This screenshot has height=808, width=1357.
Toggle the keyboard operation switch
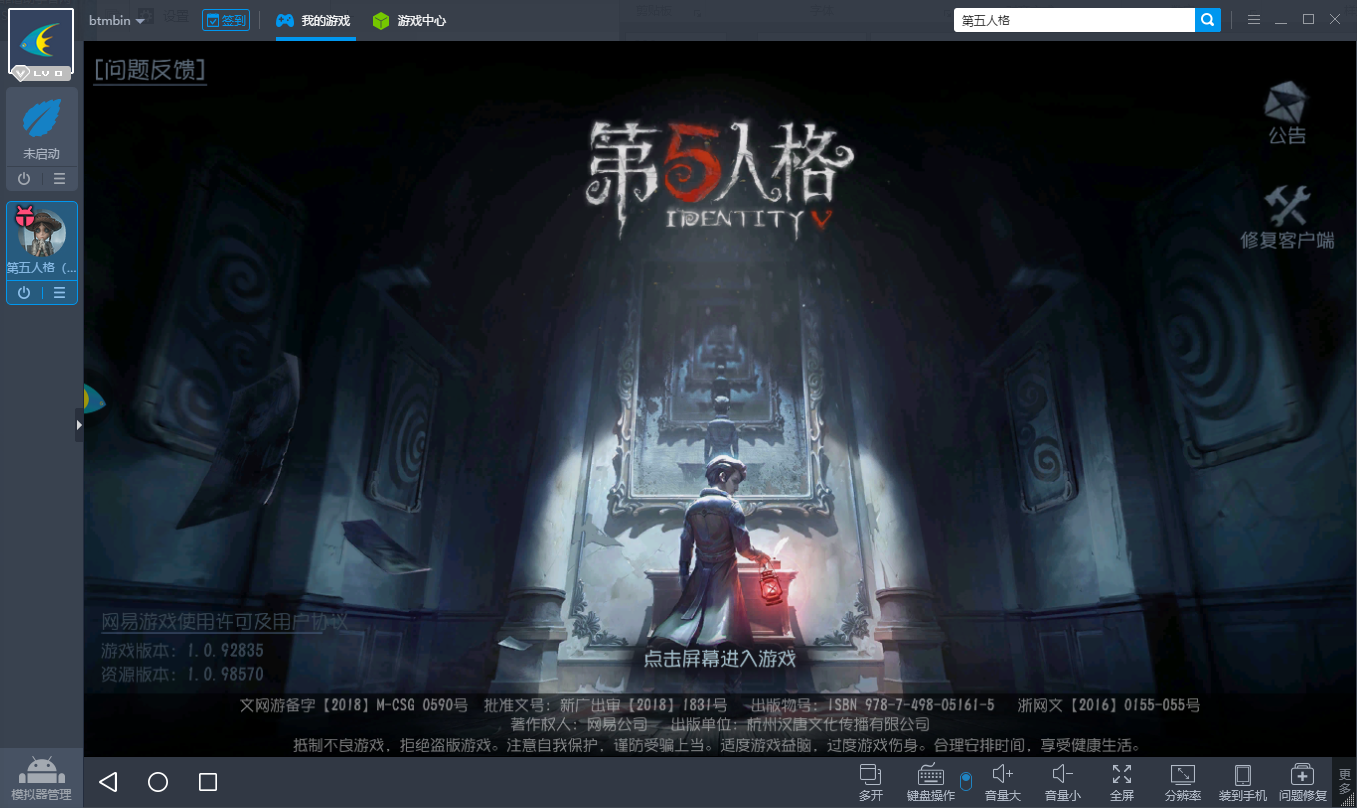965,781
